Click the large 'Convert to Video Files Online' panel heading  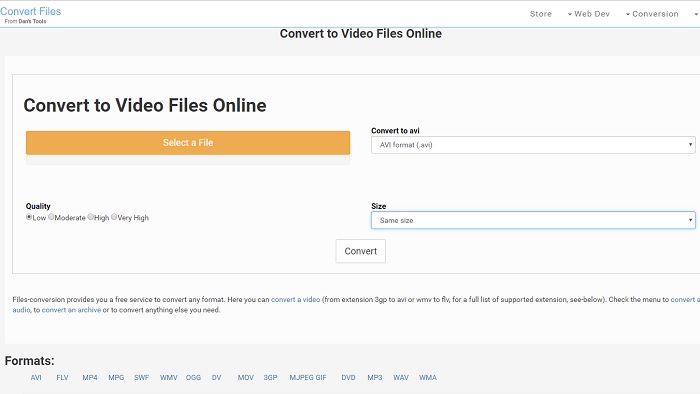[145, 106]
